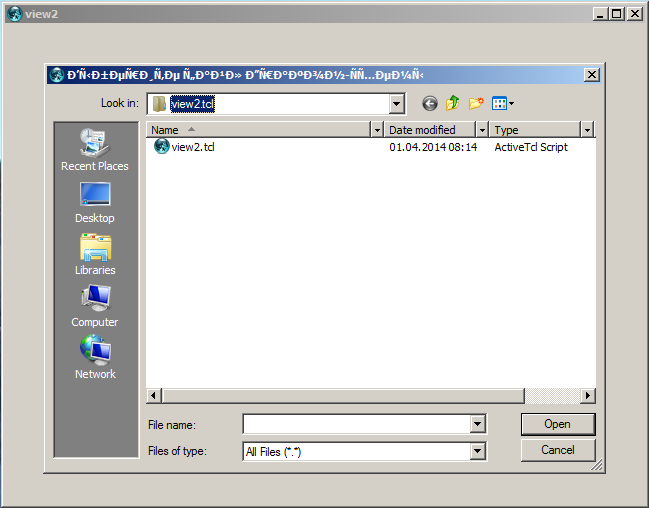Open the Type column filter arrow
Viewport: 649px width, 508px height.
pos(587,130)
